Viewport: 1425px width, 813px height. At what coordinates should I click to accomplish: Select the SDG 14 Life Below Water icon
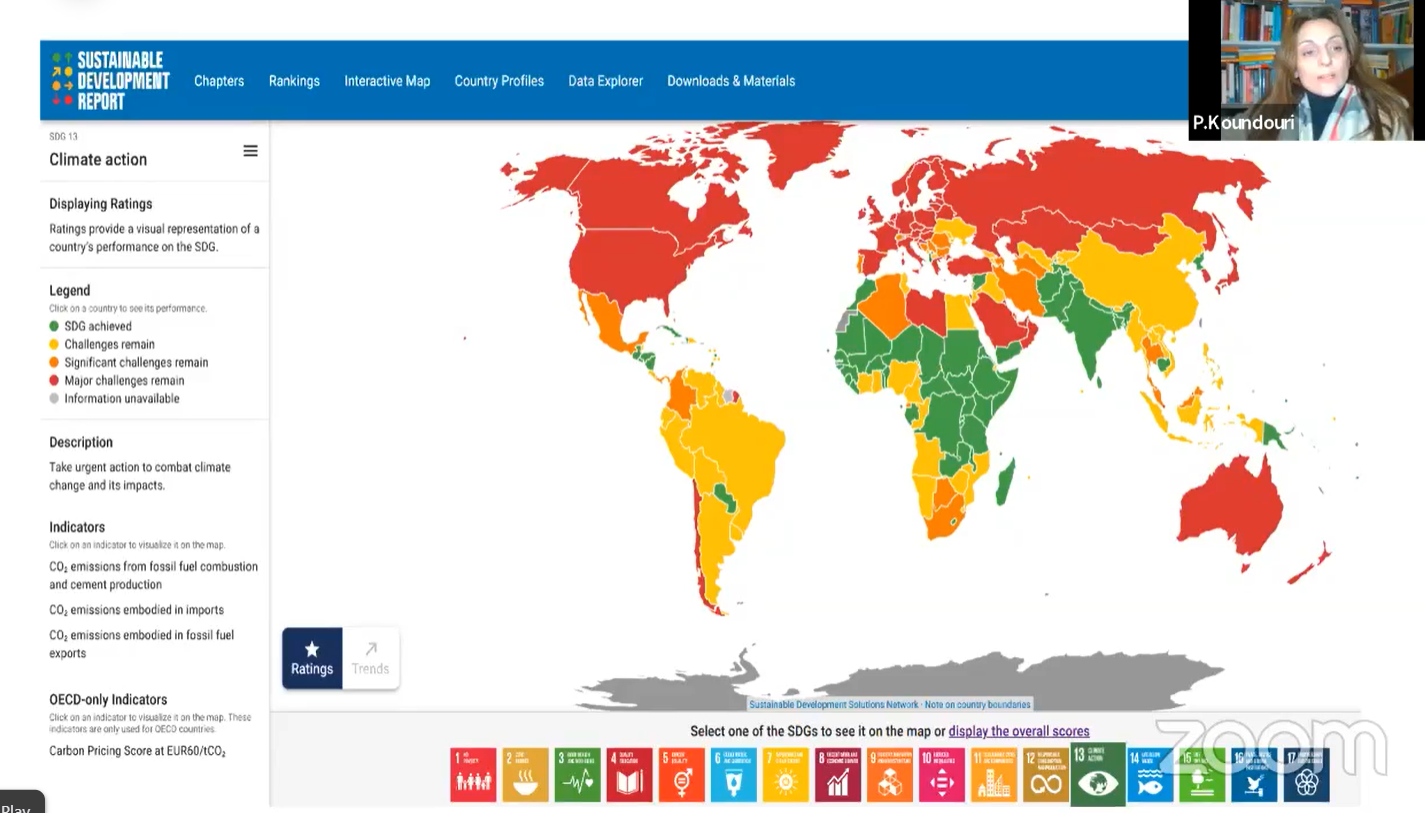point(1150,774)
